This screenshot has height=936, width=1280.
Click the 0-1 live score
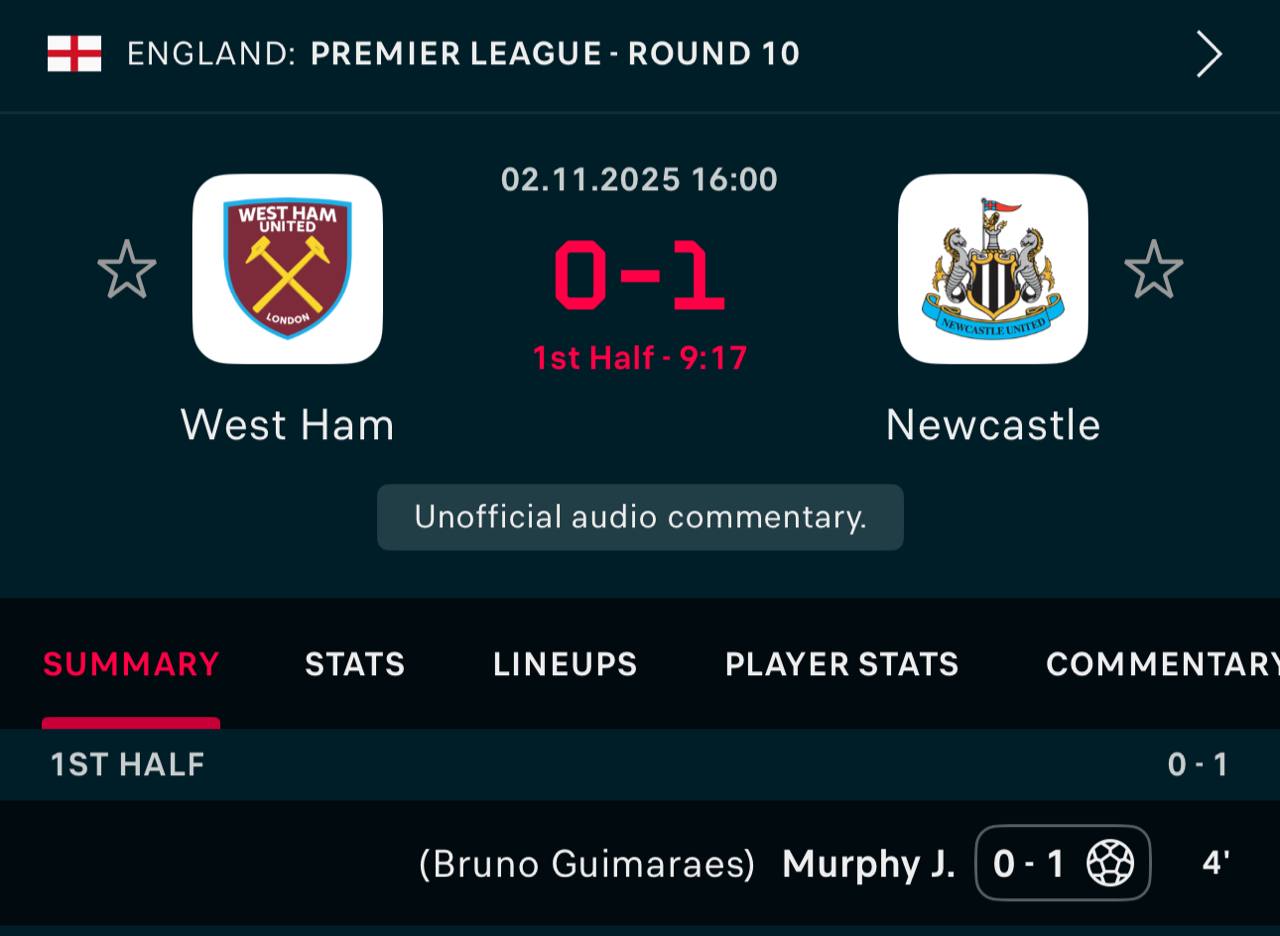(x=639, y=277)
